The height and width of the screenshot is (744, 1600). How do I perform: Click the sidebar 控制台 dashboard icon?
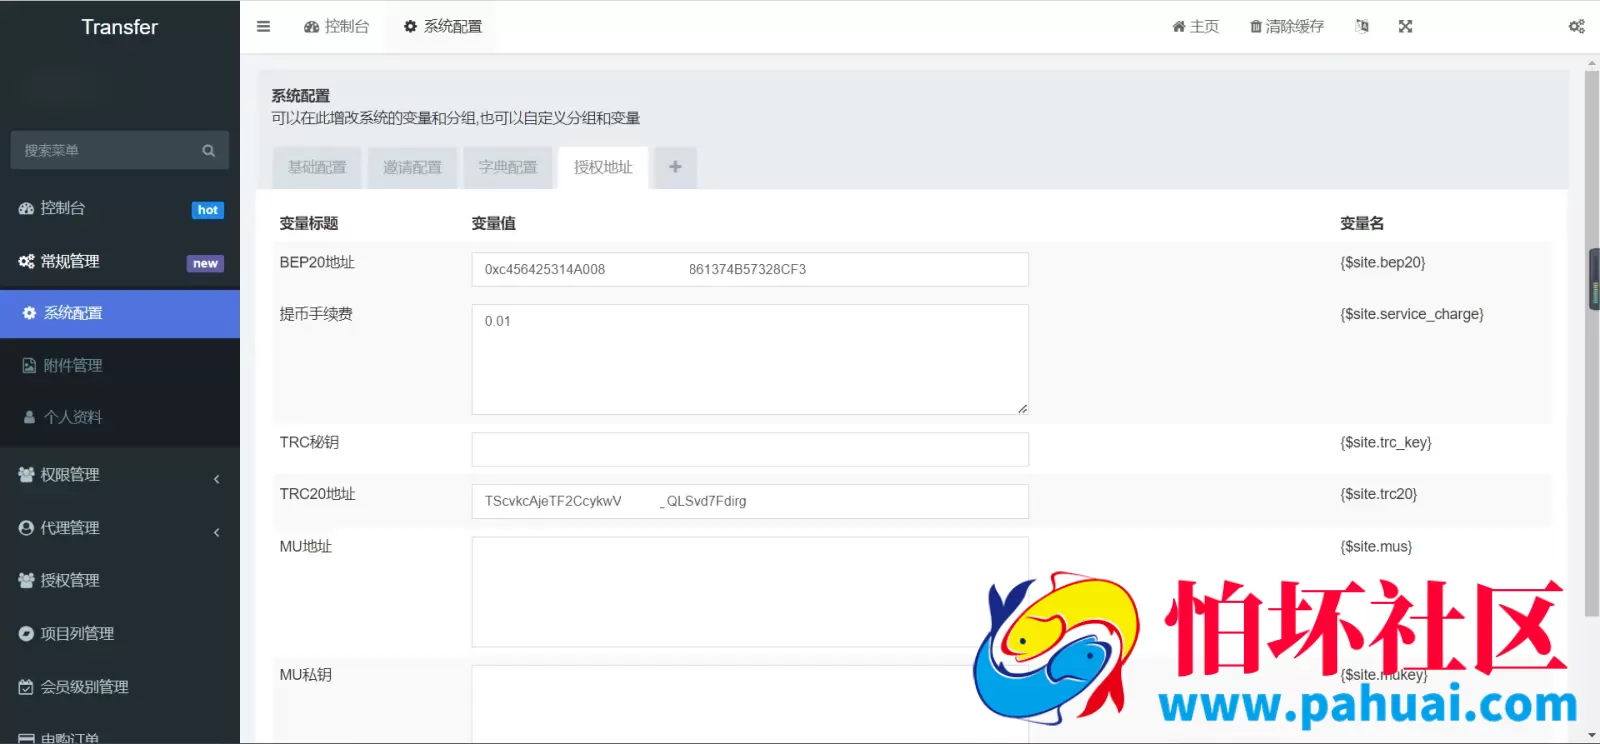pos(26,208)
